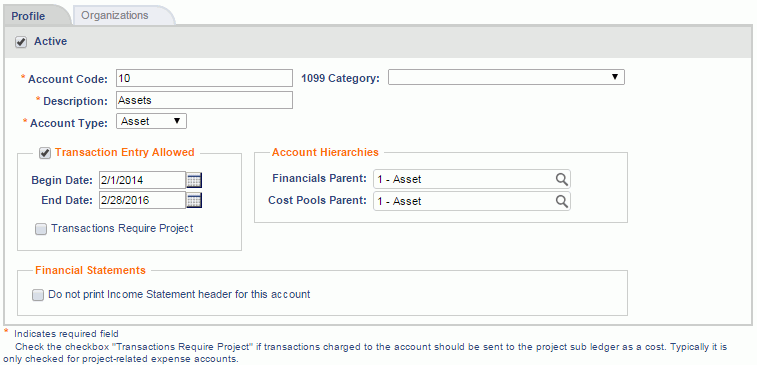Viewport: 757px width, 365px height.
Task: Focus the End Date text field
Action: pyautogui.click(x=142, y=200)
